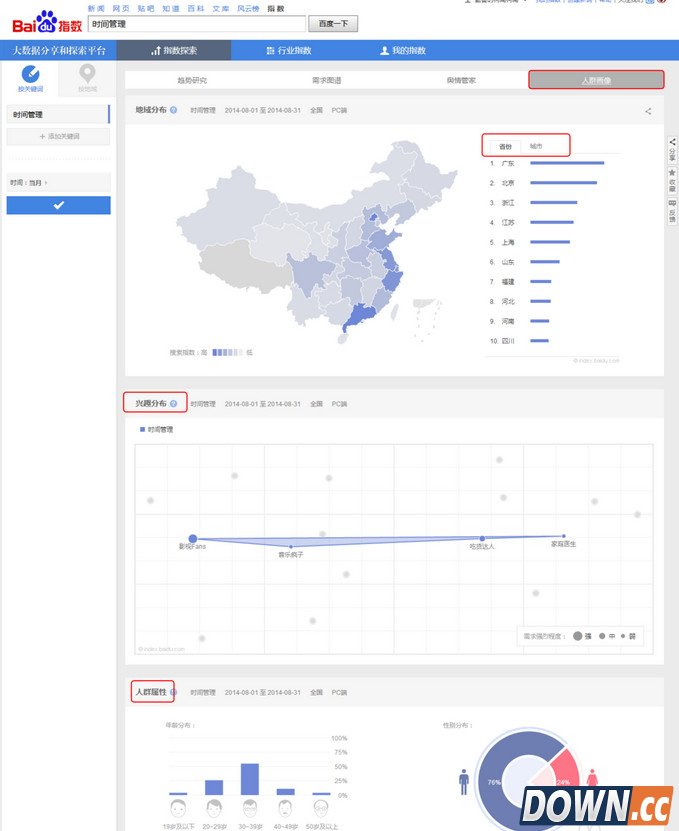
Task: Click the 20~29岁 age face icon
Action: (x=214, y=809)
